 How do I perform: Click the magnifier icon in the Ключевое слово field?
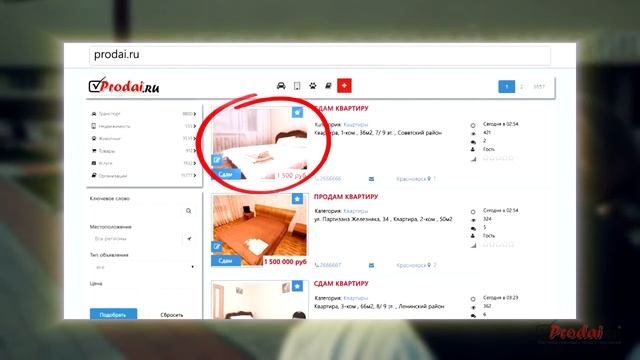pos(188,211)
